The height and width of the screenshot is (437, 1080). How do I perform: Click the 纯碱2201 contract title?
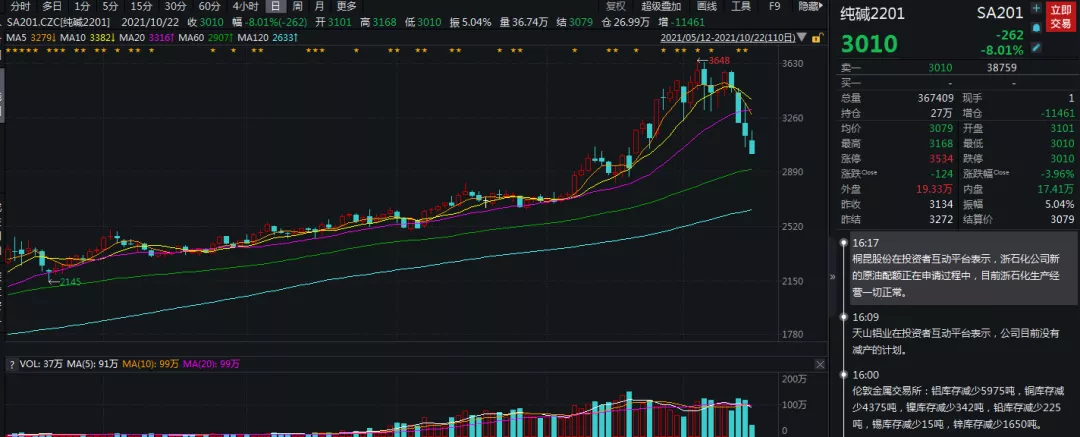[873, 13]
